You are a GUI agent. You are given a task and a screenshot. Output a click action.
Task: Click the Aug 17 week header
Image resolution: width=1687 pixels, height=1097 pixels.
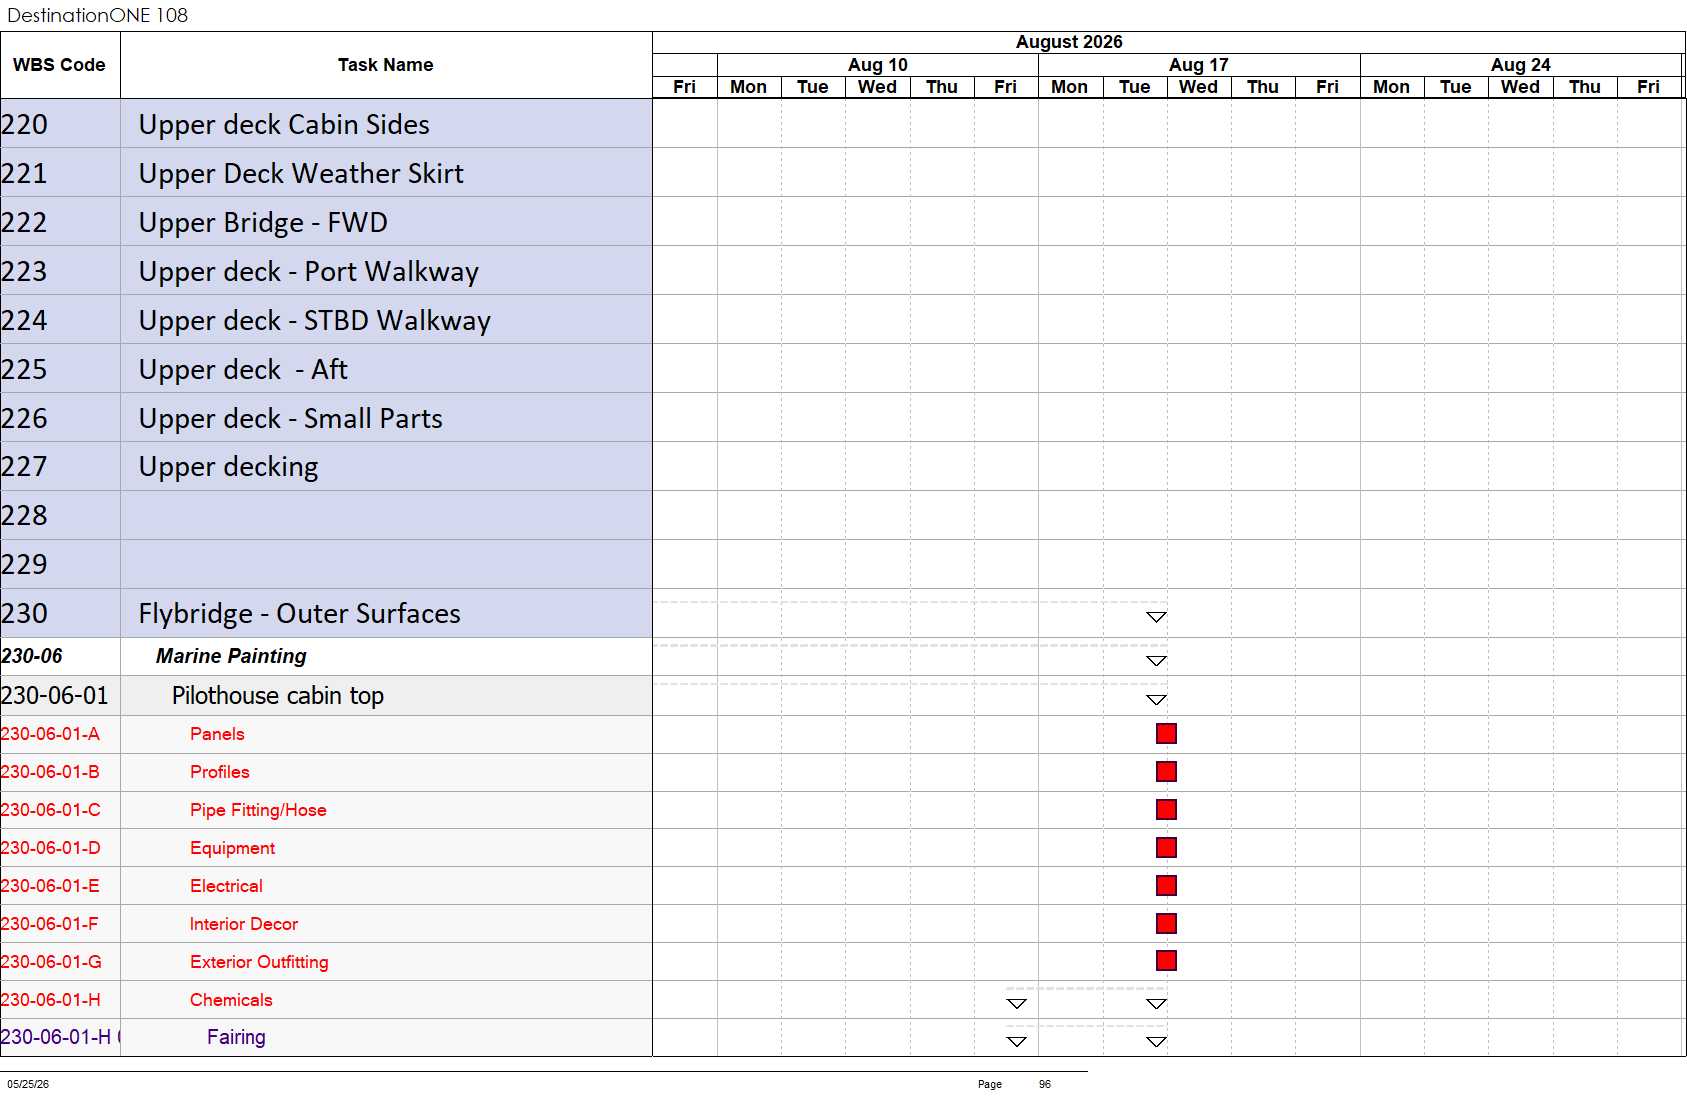pos(1199,65)
